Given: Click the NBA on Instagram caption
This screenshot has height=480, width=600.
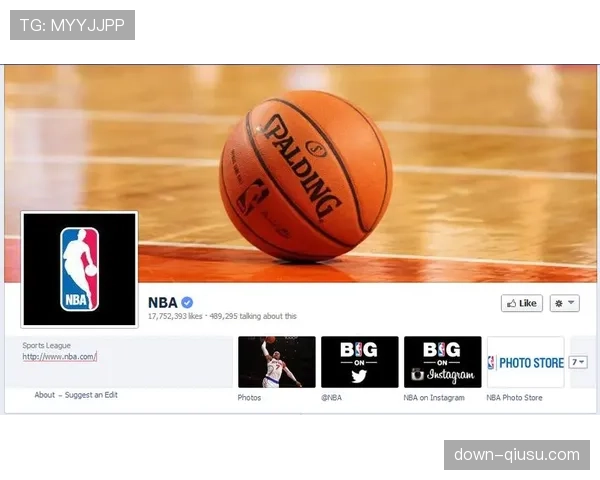Looking at the screenshot, I should tap(434, 398).
